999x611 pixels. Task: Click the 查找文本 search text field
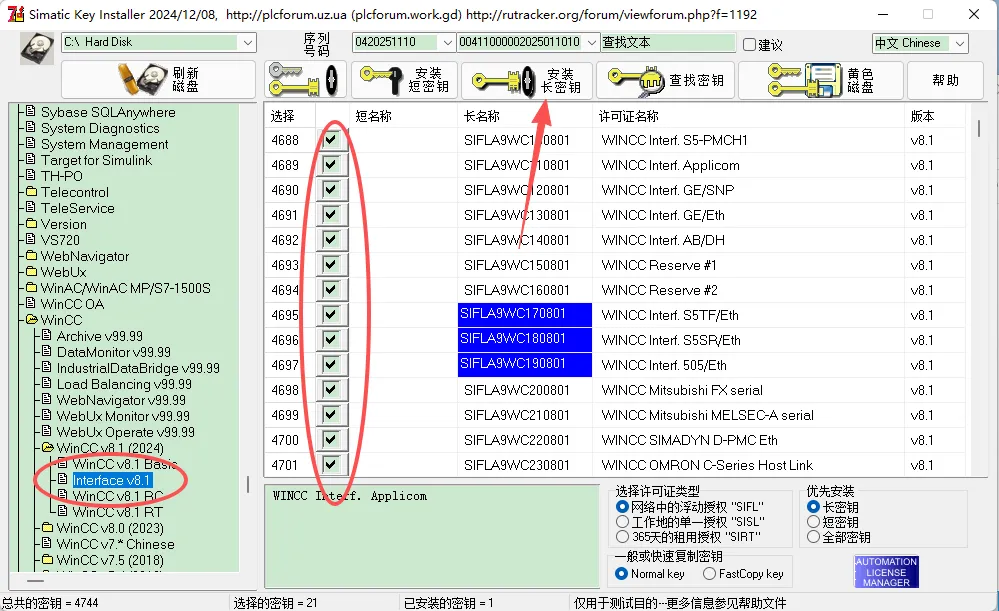(x=668, y=43)
